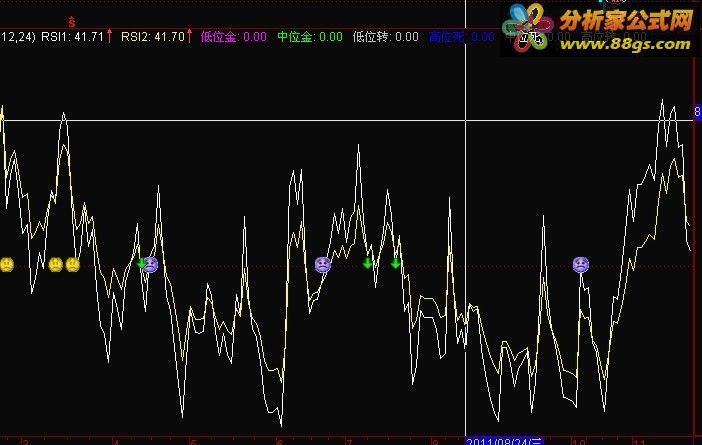The width and height of the screenshot is (702, 445).
Task: Click the first of two adjacent green arrows
Action: point(368,263)
